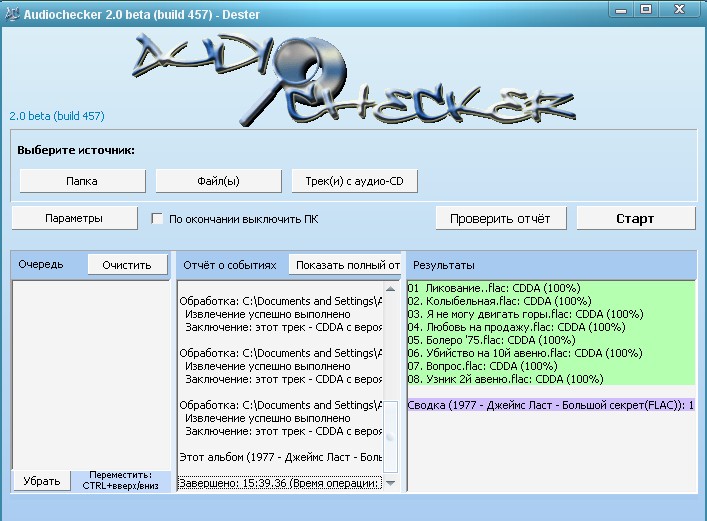Open the Параметры settings
This screenshot has height=521, width=707.
tap(74, 218)
